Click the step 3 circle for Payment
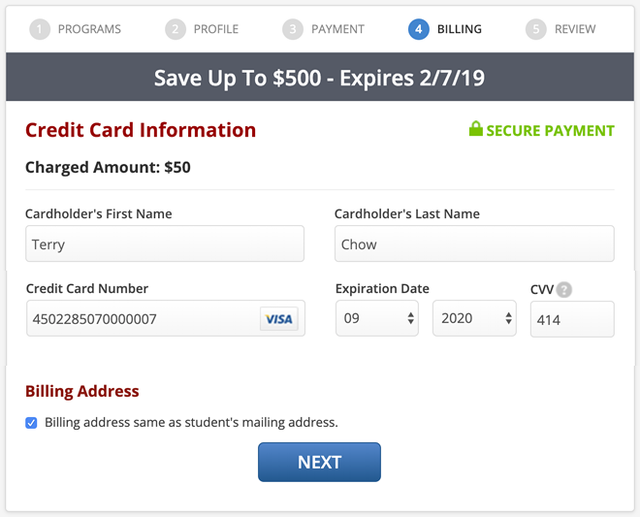Viewport: 640px width, 517px height. point(293,29)
